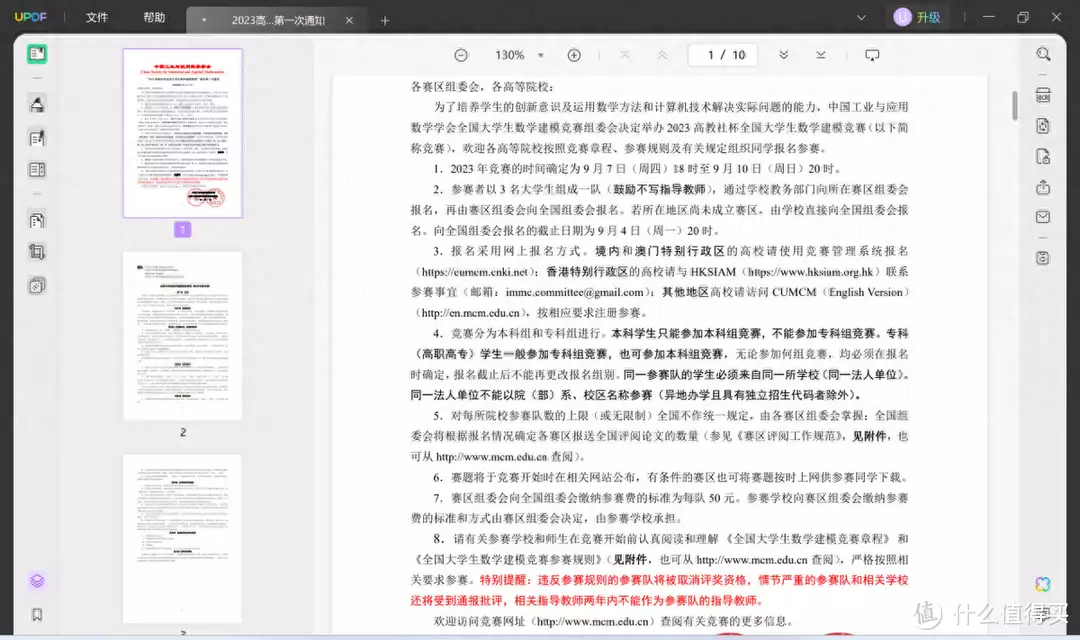Open the 文件 menu
This screenshot has width=1080, height=640.
[97, 18]
